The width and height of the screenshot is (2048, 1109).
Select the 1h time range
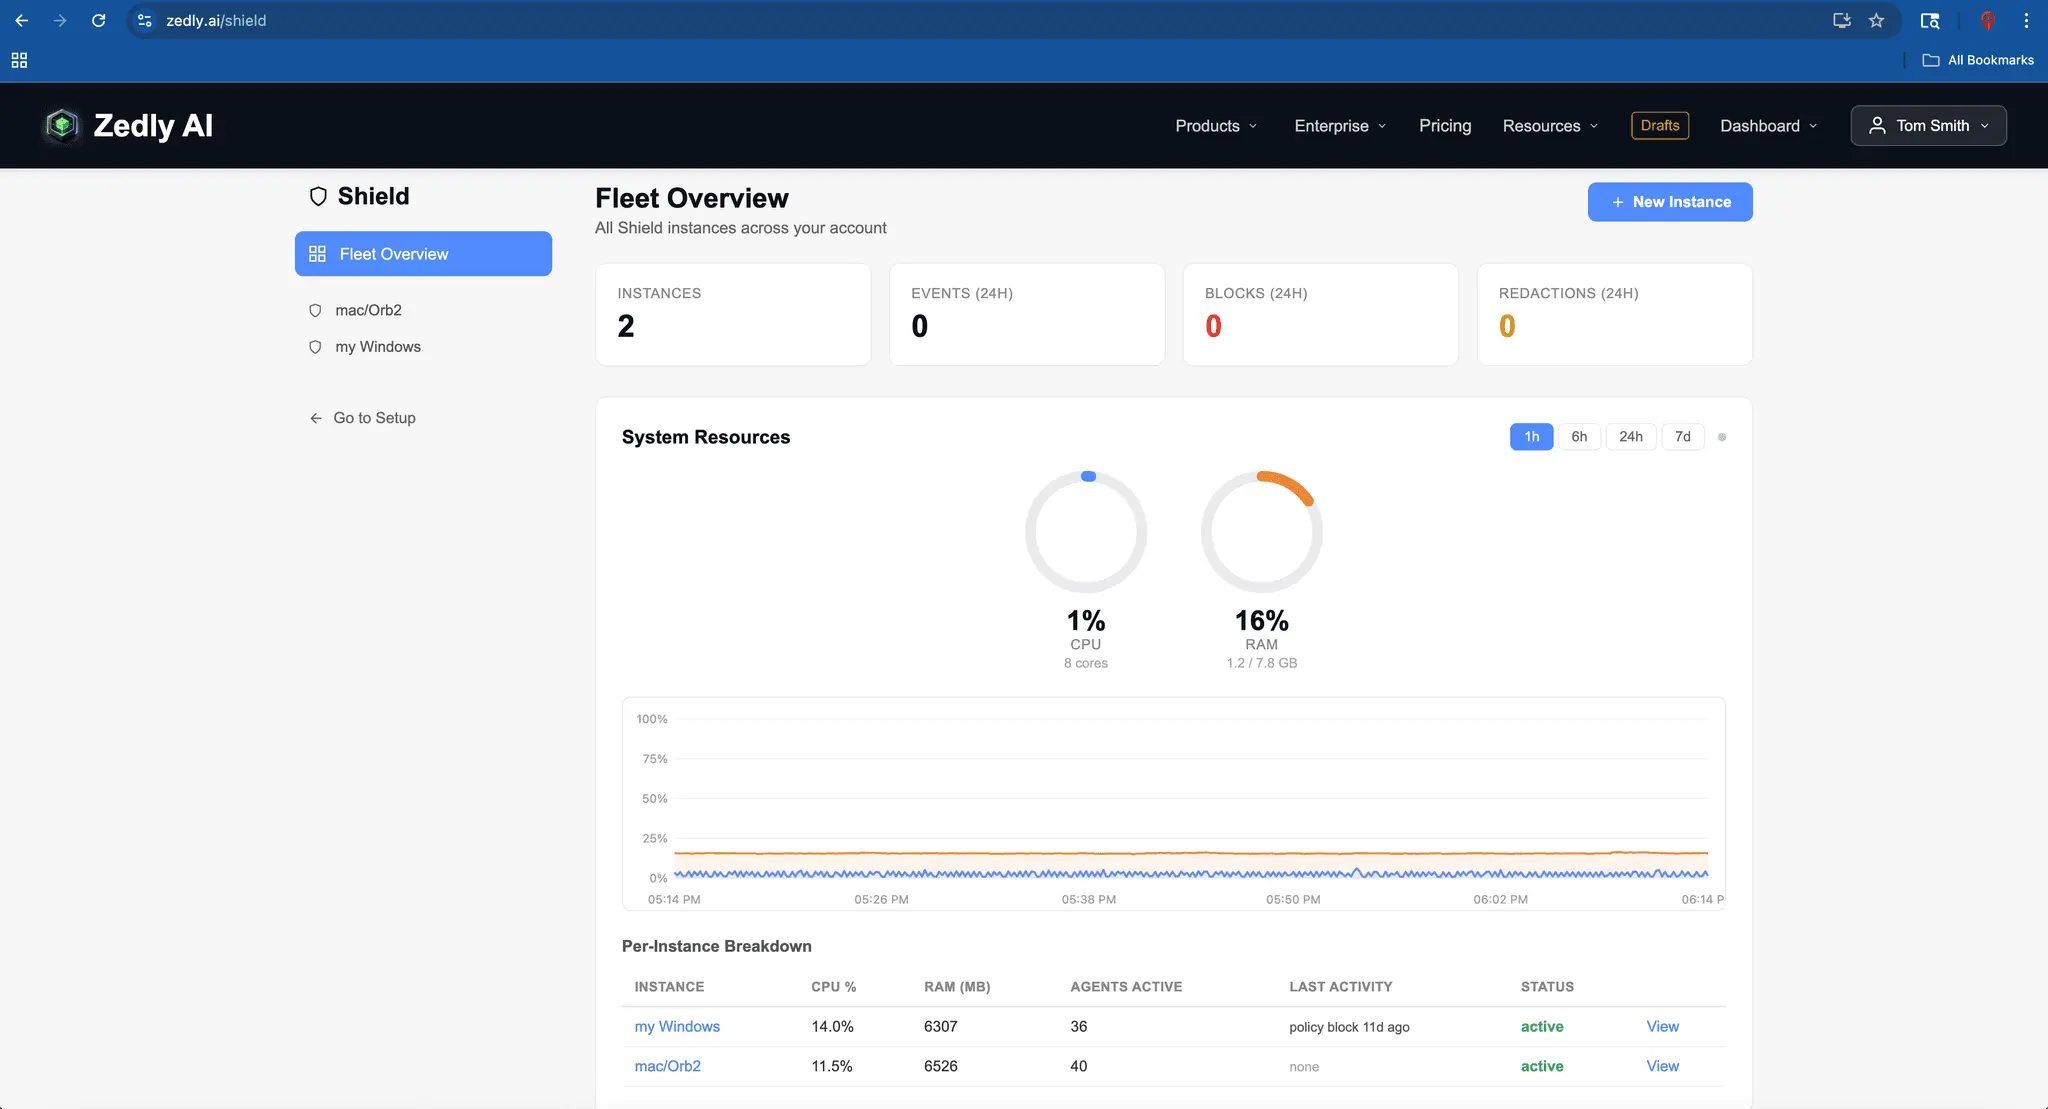coord(1531,437)
